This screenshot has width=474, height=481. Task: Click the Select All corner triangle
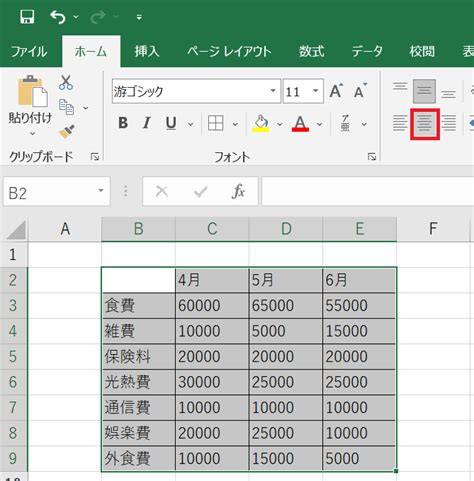[x=16, y=229]
